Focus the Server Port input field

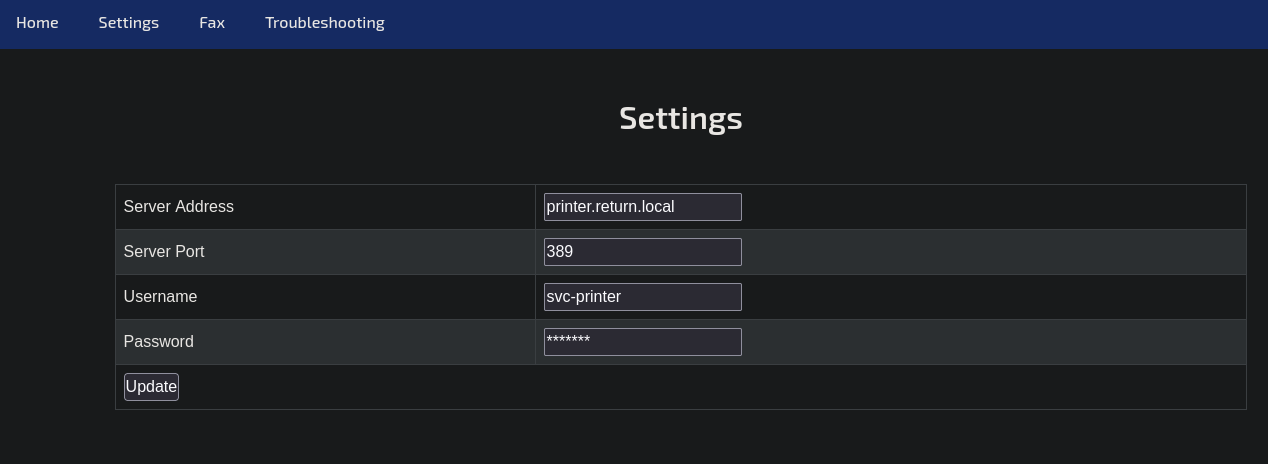(643, 252)
